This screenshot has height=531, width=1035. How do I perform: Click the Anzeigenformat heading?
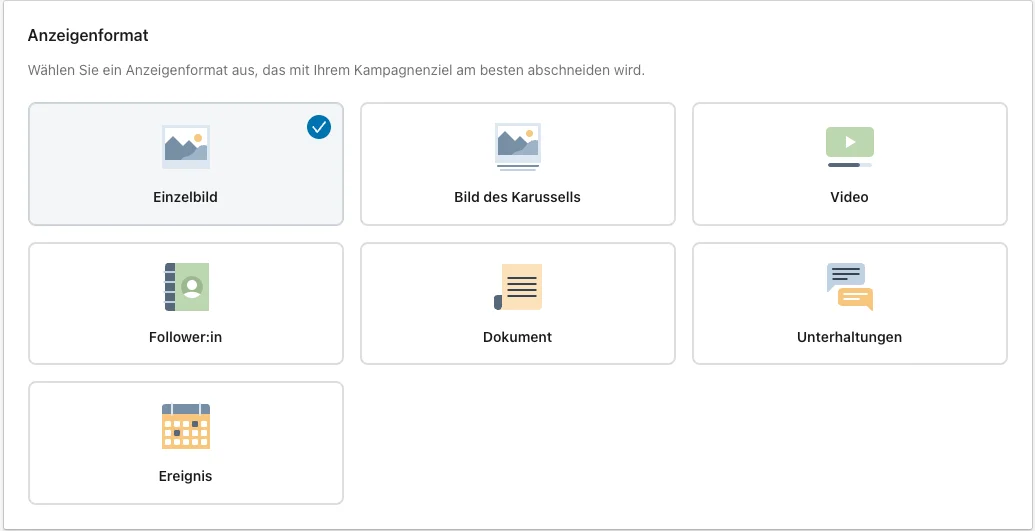[x=88, y=36]
